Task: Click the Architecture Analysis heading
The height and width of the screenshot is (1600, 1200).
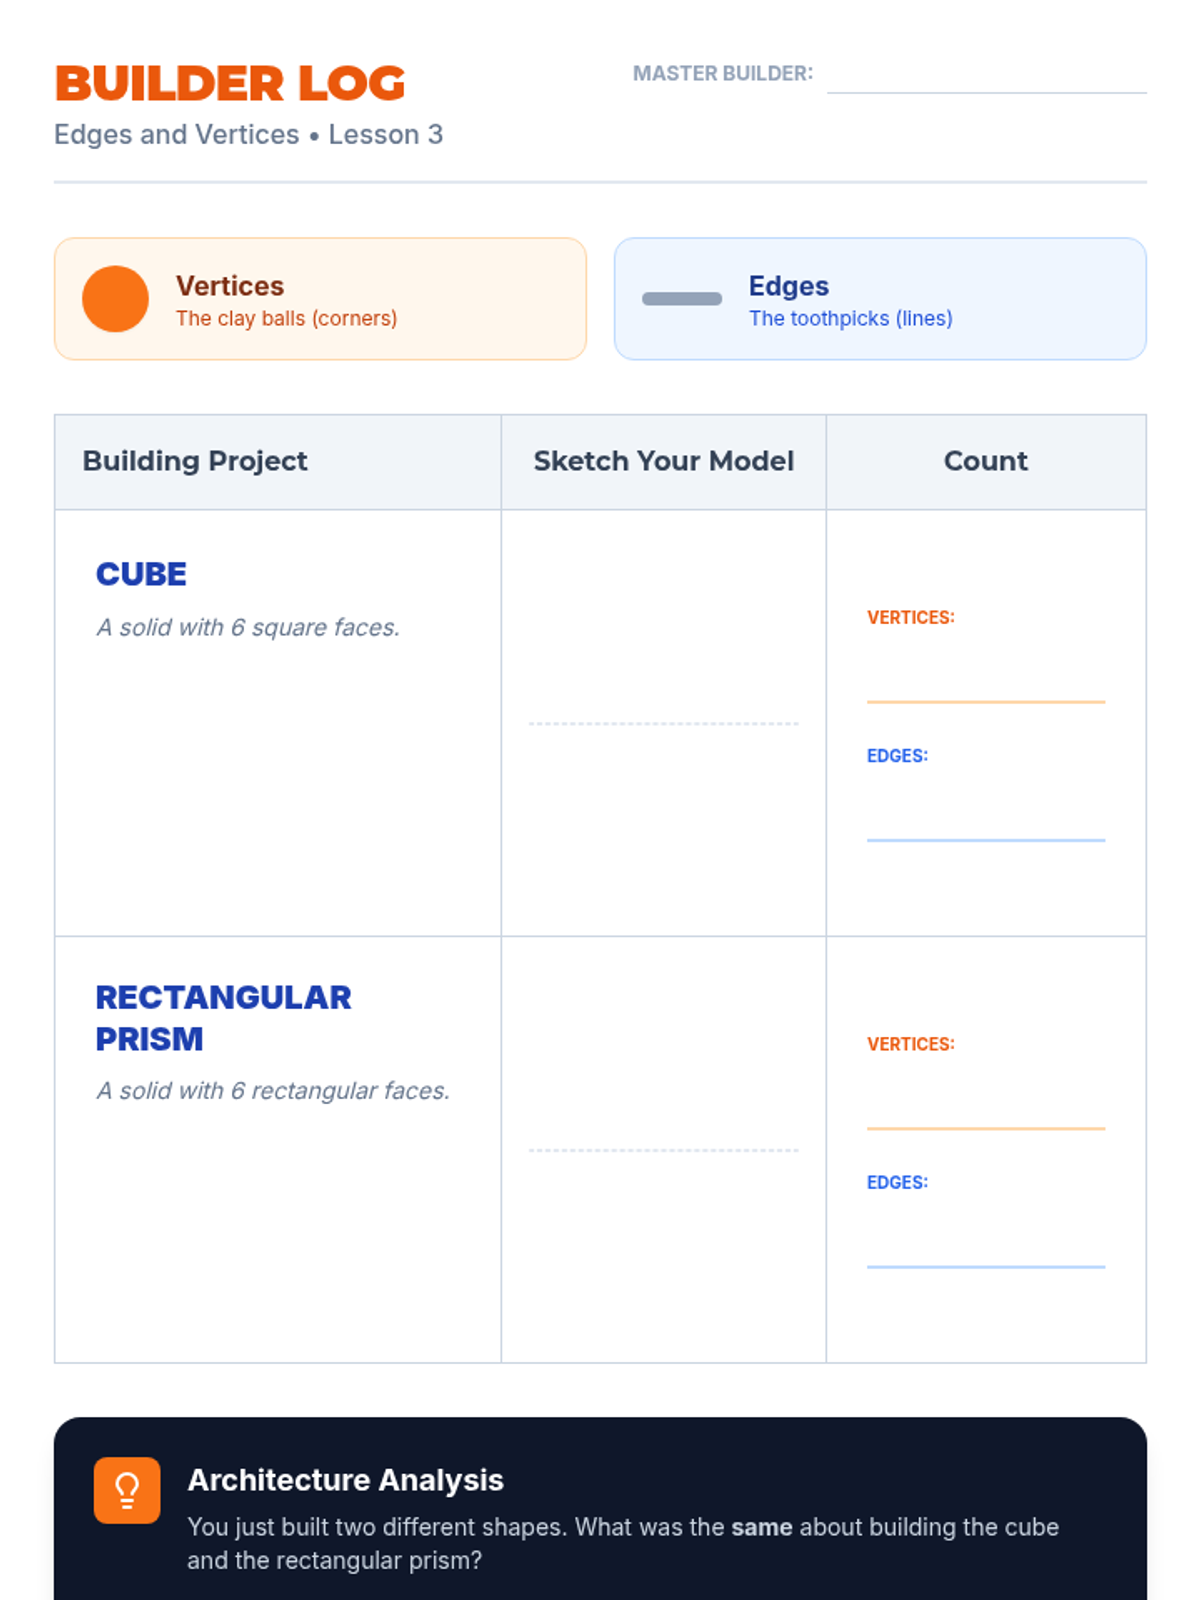Action: click(345, 1480)
